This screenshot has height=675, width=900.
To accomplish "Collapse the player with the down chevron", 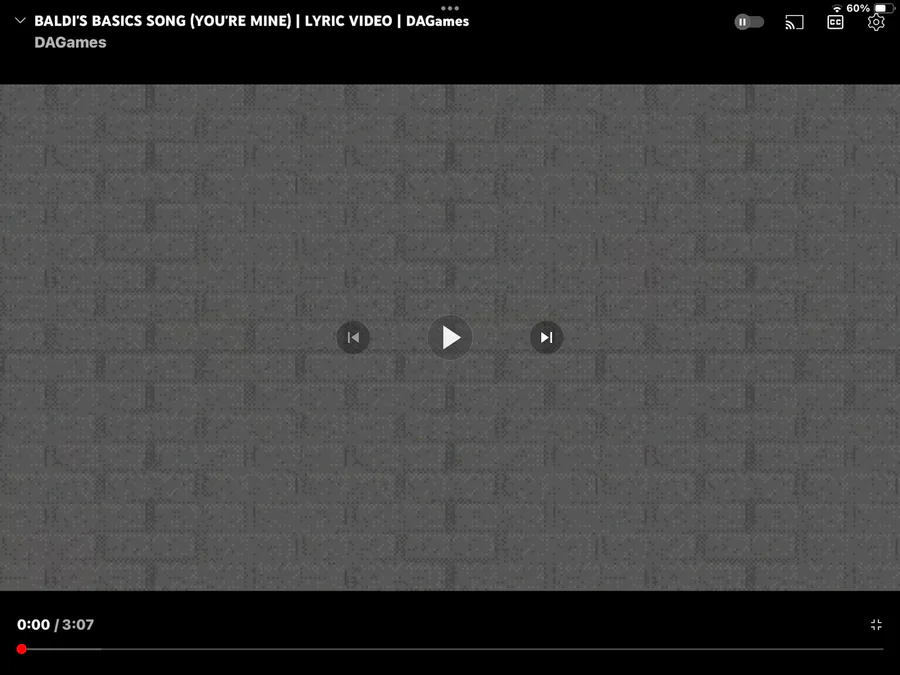I will 20,21.
